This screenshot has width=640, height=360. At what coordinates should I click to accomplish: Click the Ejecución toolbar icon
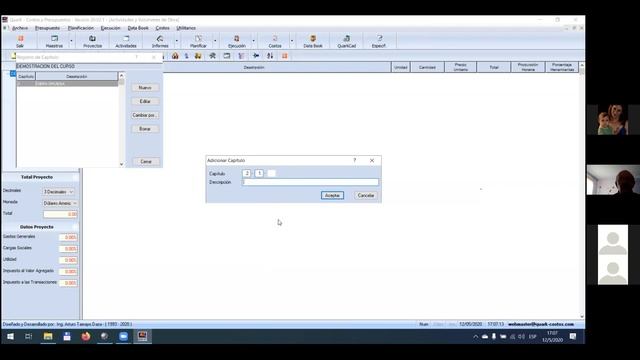tap(237, 41)
